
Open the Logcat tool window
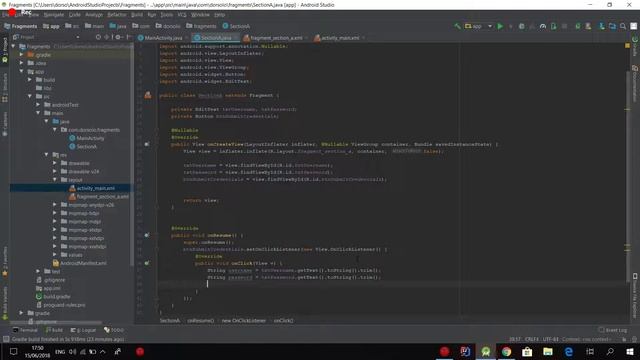(83, 330)
